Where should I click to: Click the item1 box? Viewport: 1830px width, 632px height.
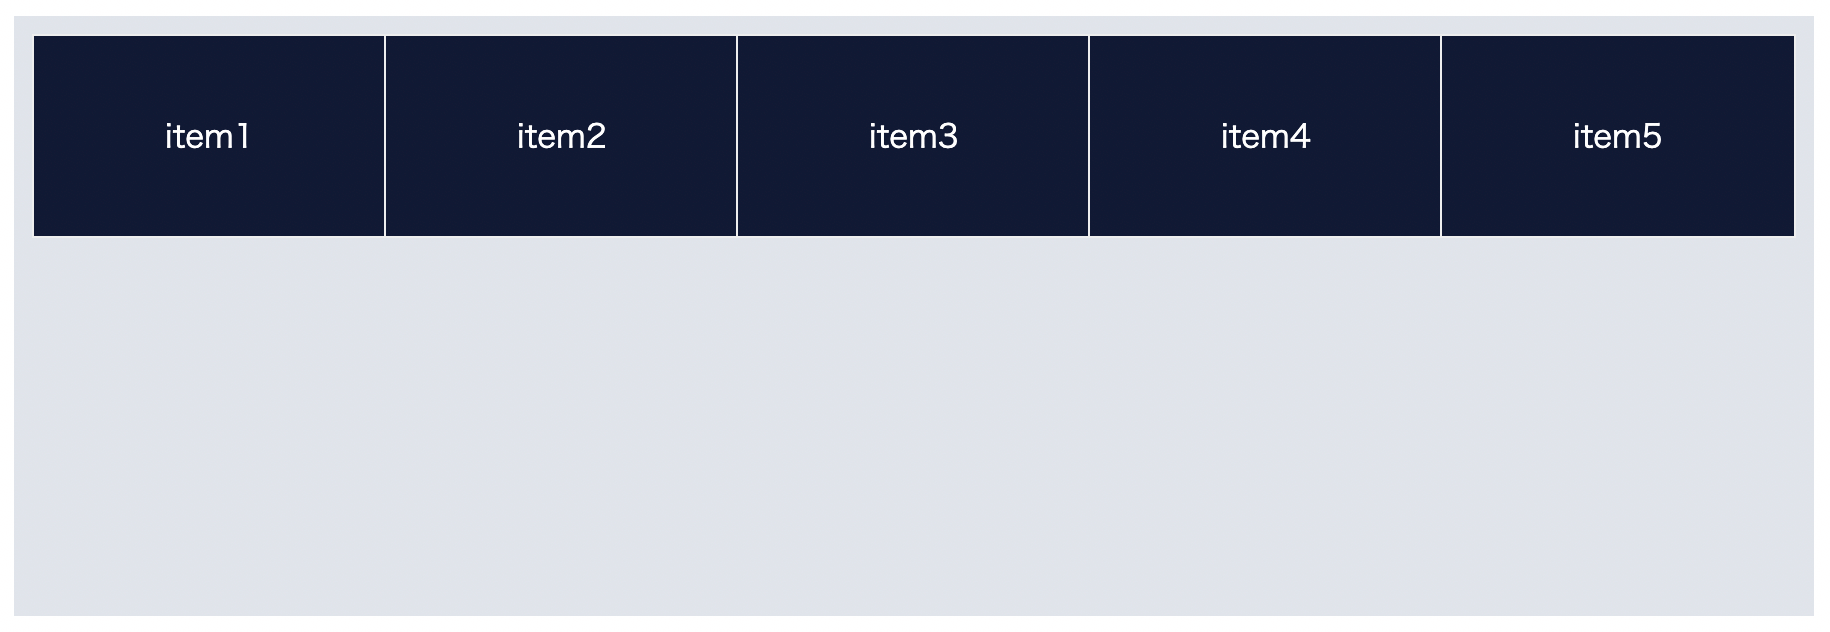[x=209, y=136]
